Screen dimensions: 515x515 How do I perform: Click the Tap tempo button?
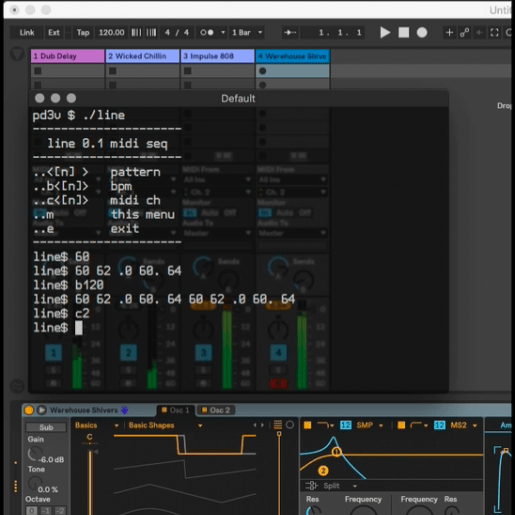tap(83, 32)
